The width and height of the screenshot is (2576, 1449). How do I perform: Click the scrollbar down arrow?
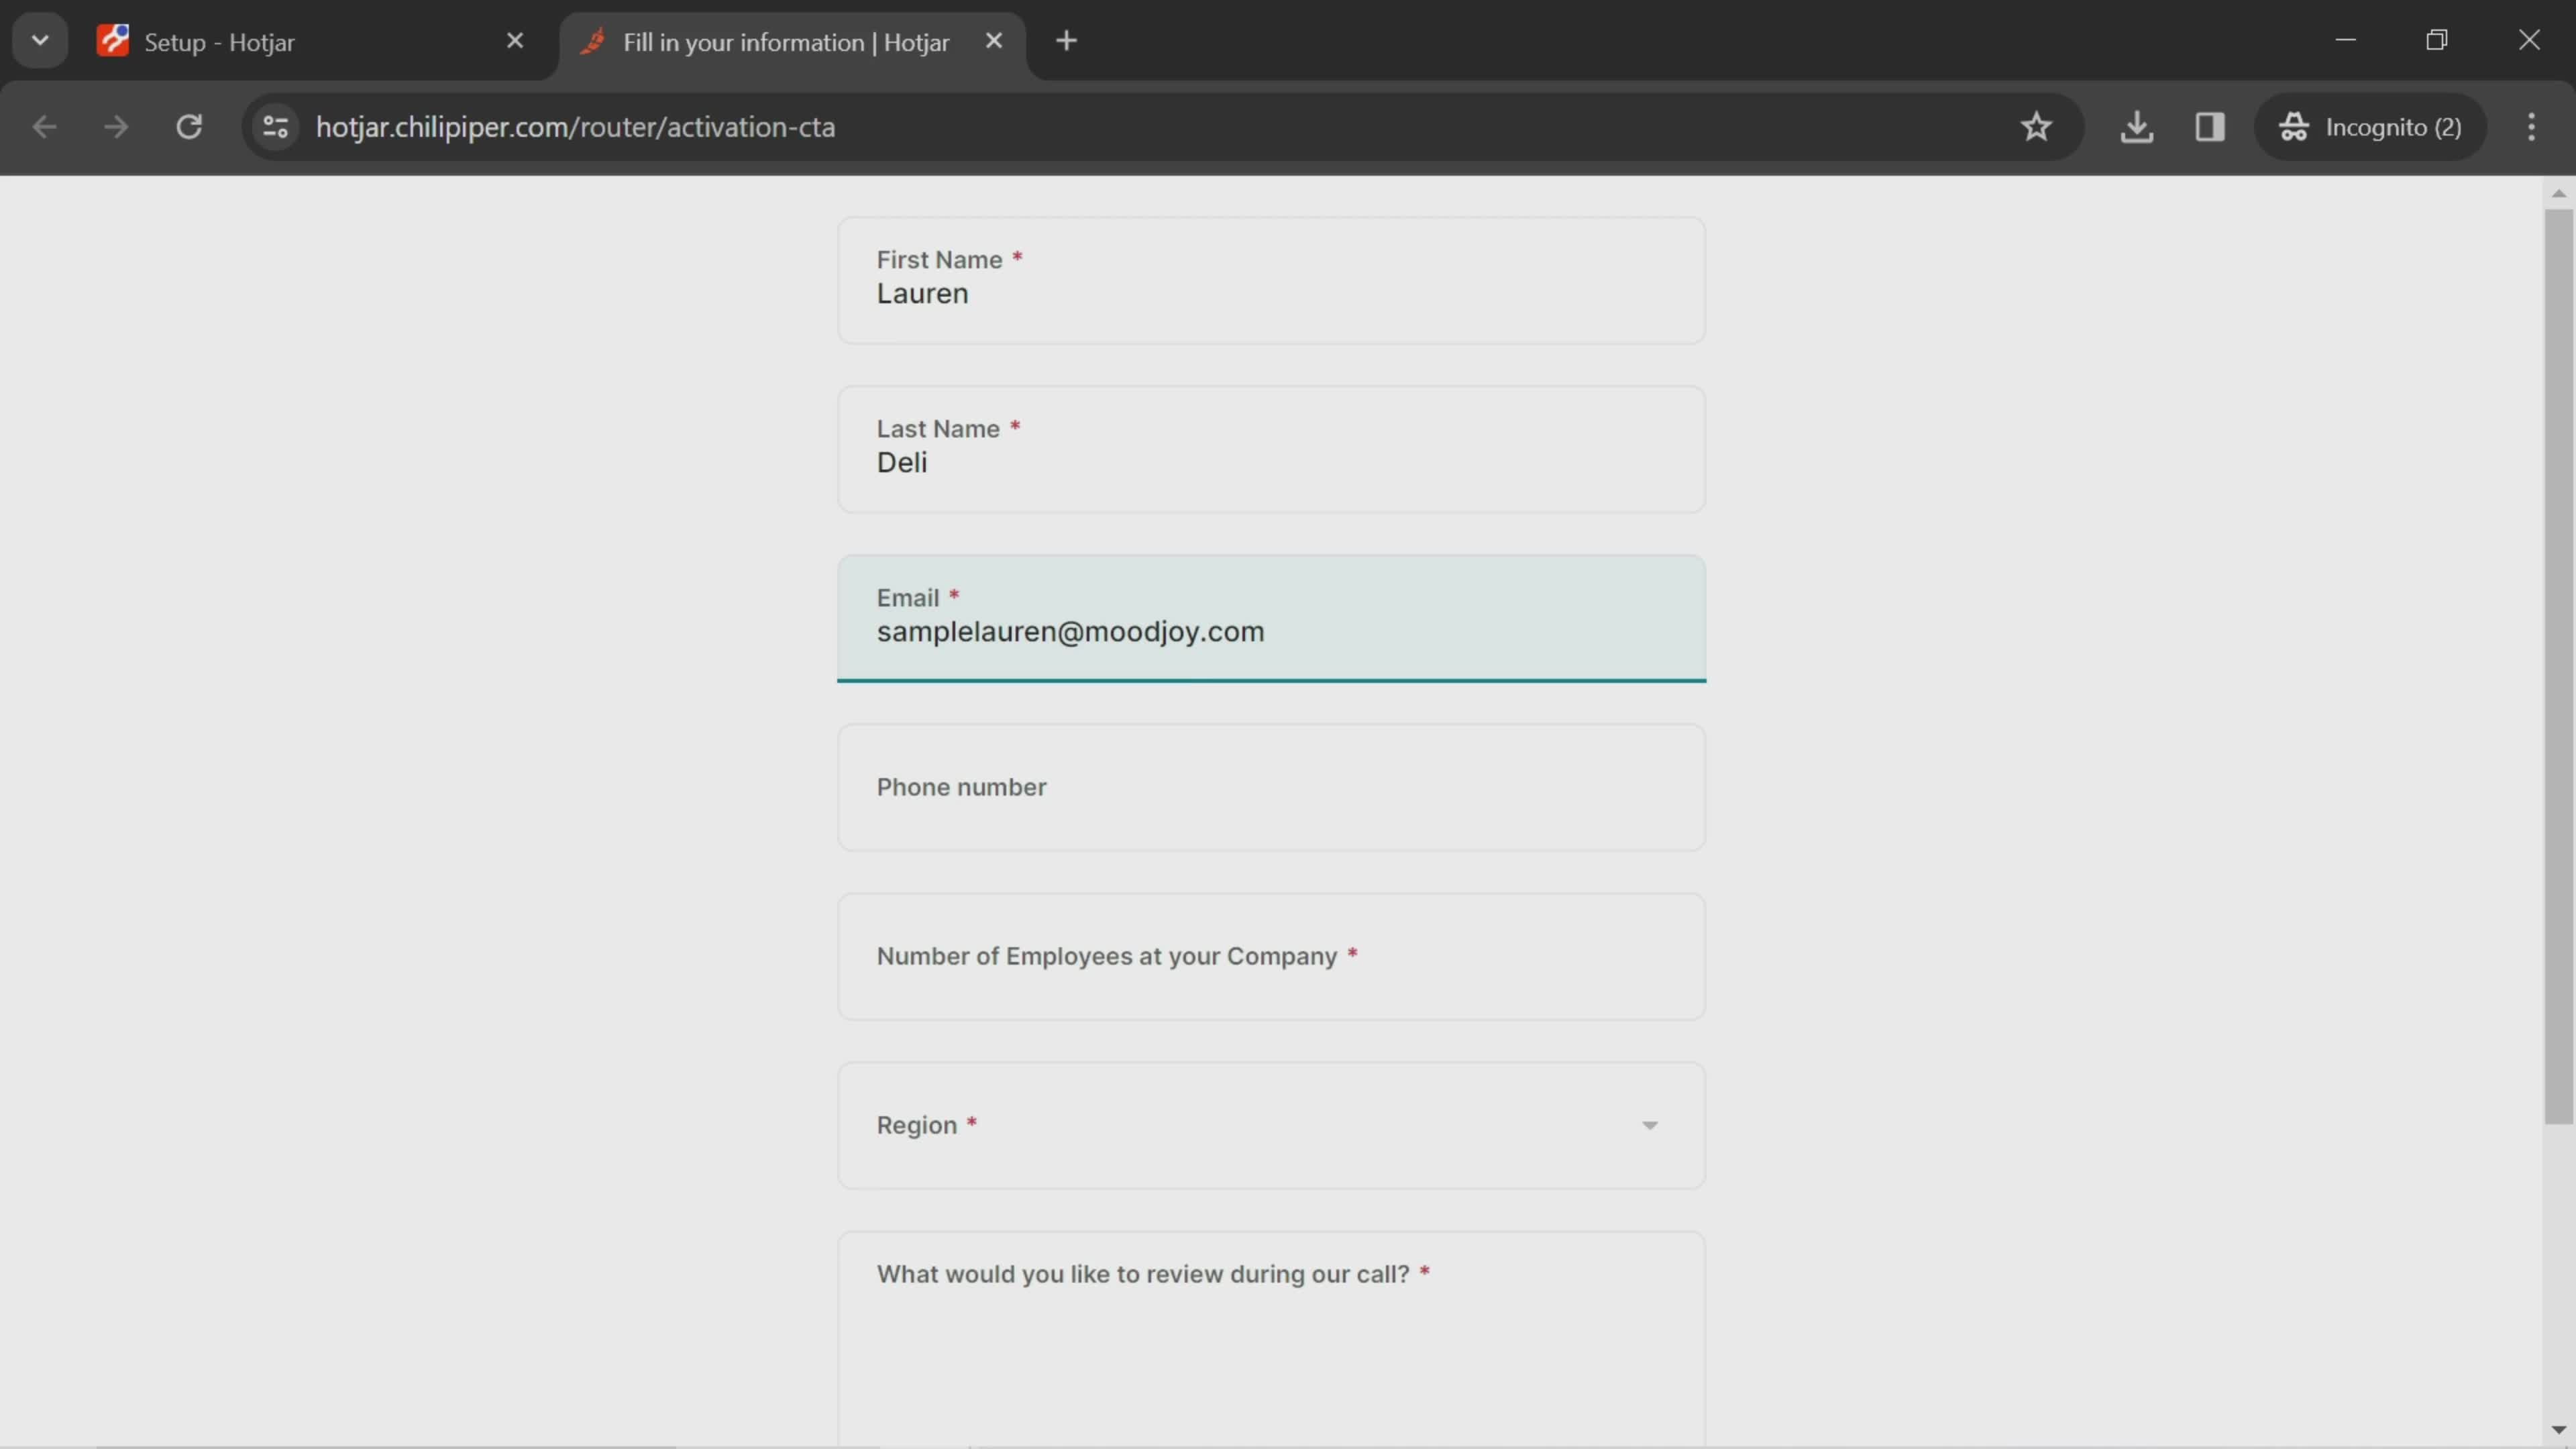(2558, 1430)
